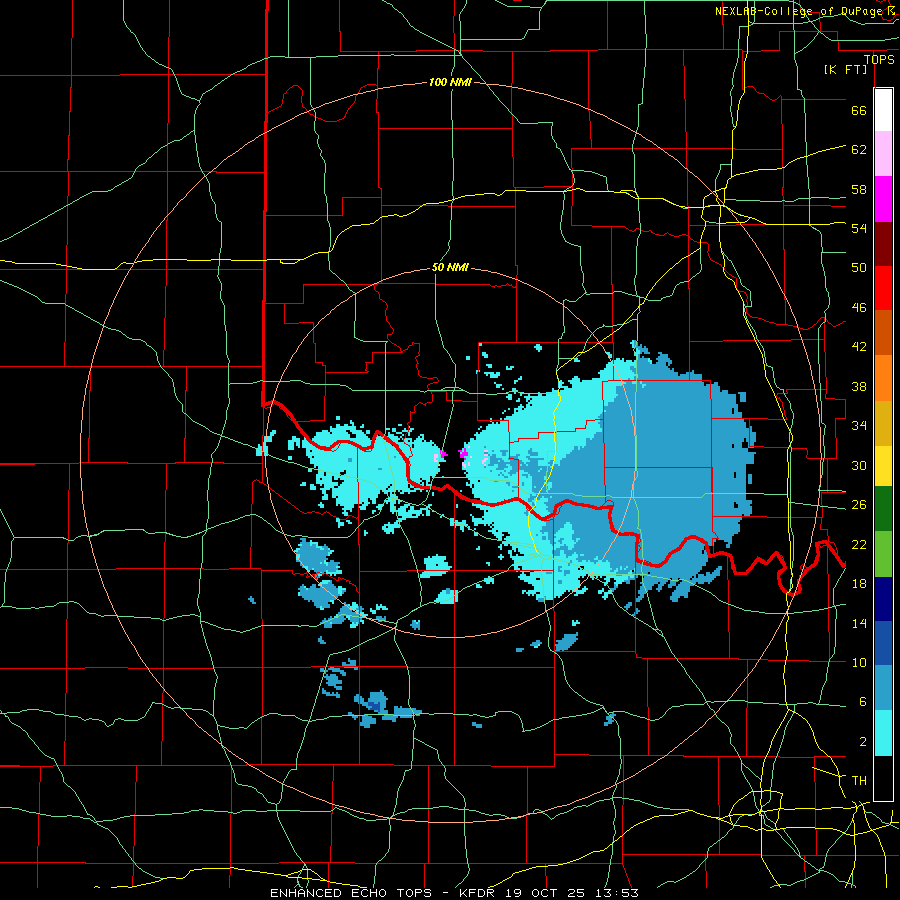Click the legend value 30
The image size is (900, 900).
click(x=859, y=465)
